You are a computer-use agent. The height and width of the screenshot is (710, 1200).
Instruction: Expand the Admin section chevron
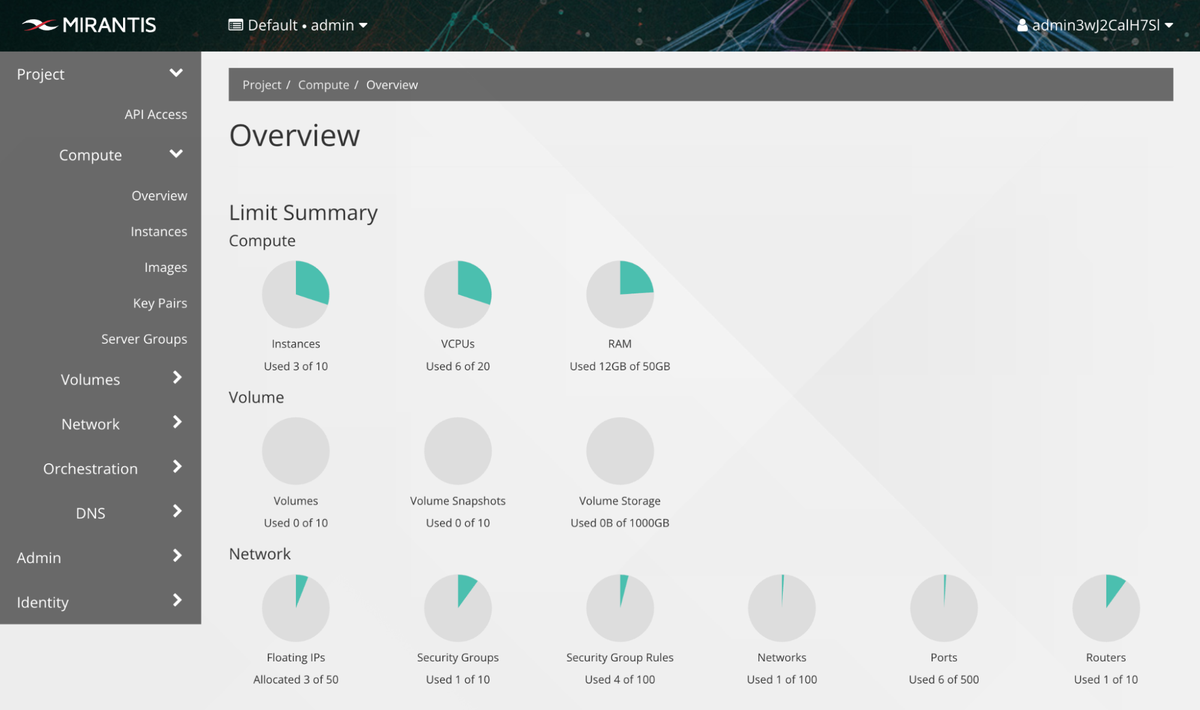[x=177, y=556]
